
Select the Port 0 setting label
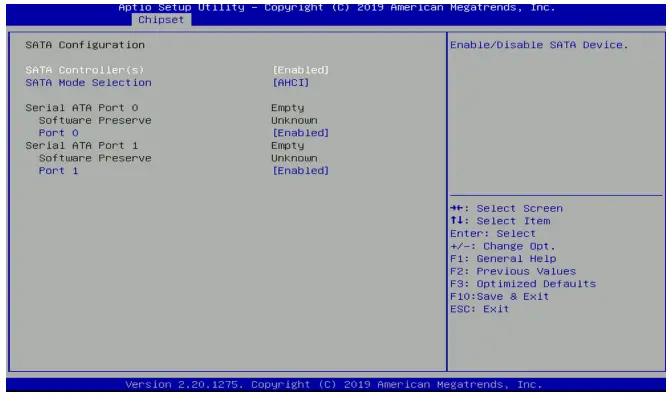(58, 133)
